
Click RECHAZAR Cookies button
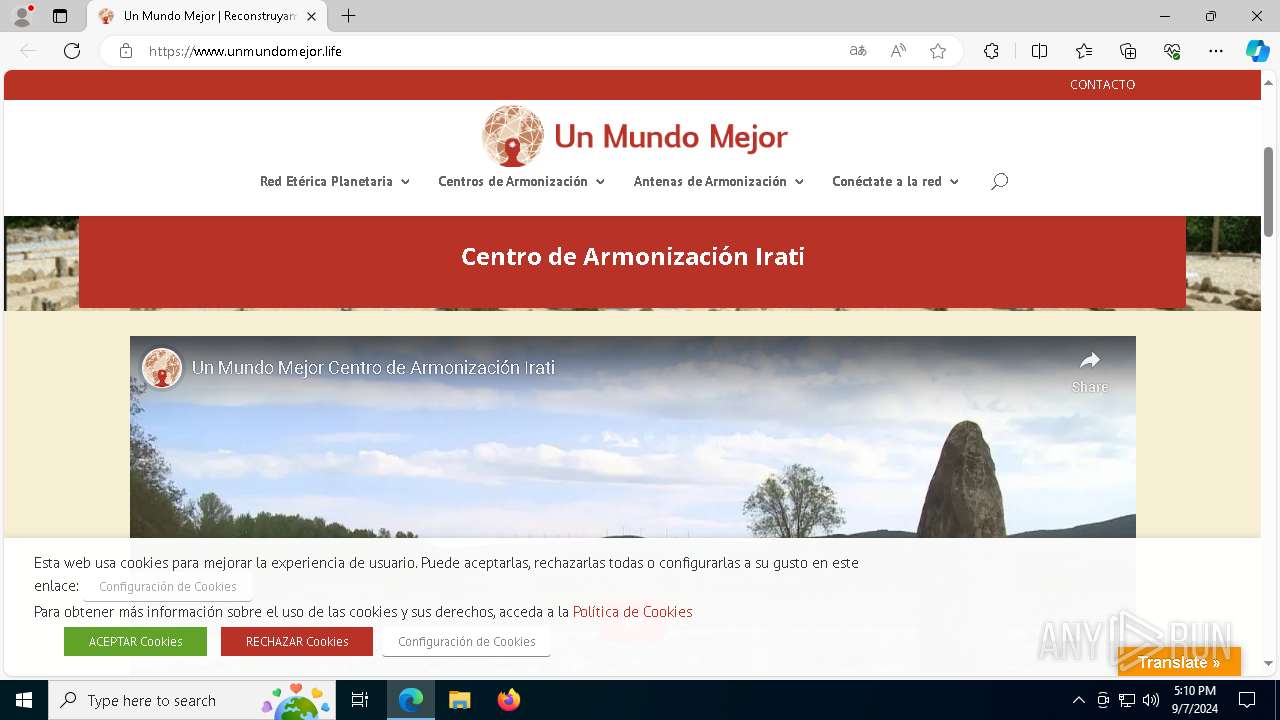point(297,642)
